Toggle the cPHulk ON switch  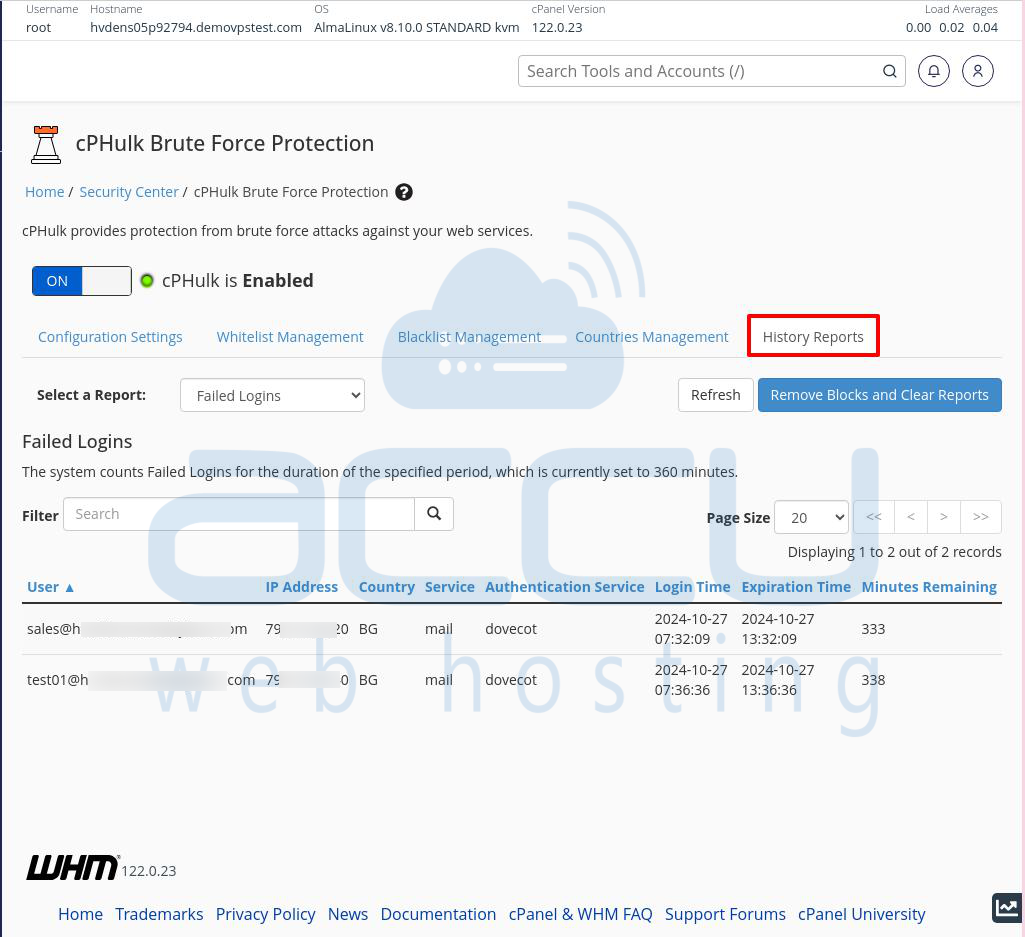click(82, 281)
